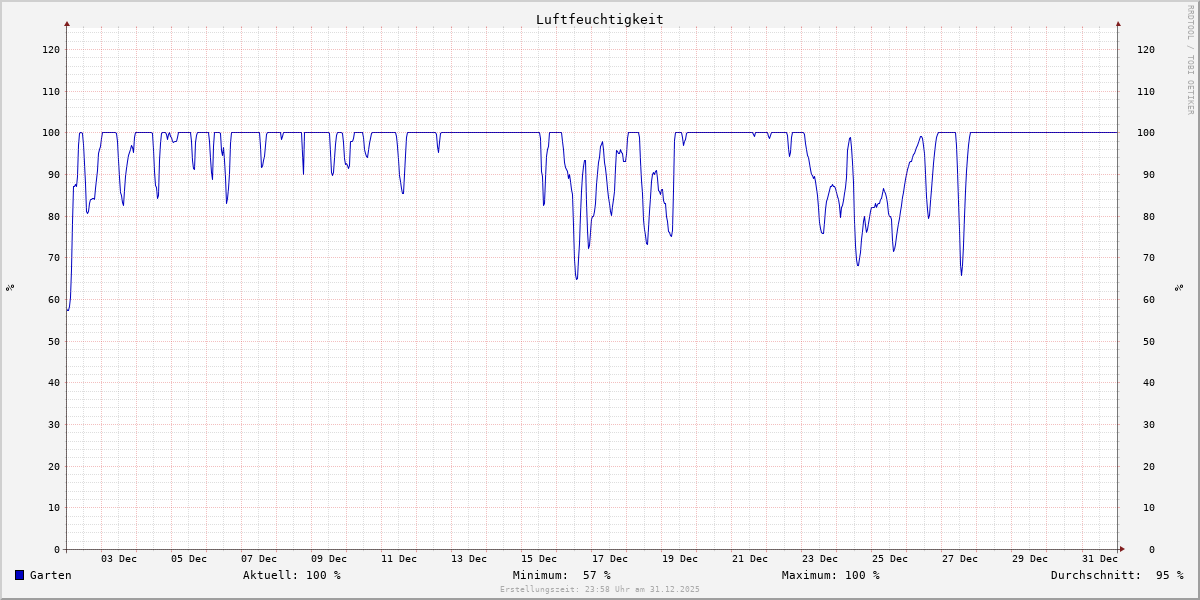Click the percent unit label on the left axis

pos(10,288)
